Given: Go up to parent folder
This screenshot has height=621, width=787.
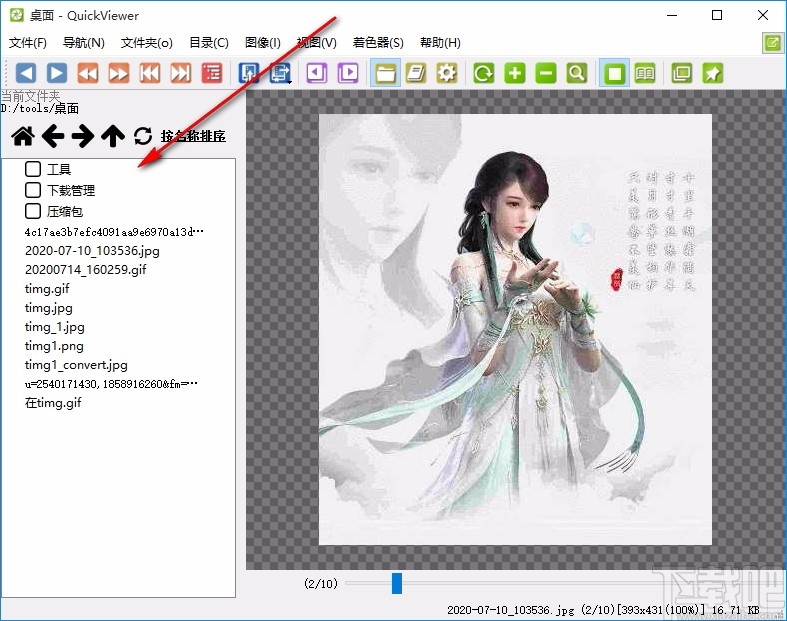Looking at the screenshot, I should pos(113,136).
